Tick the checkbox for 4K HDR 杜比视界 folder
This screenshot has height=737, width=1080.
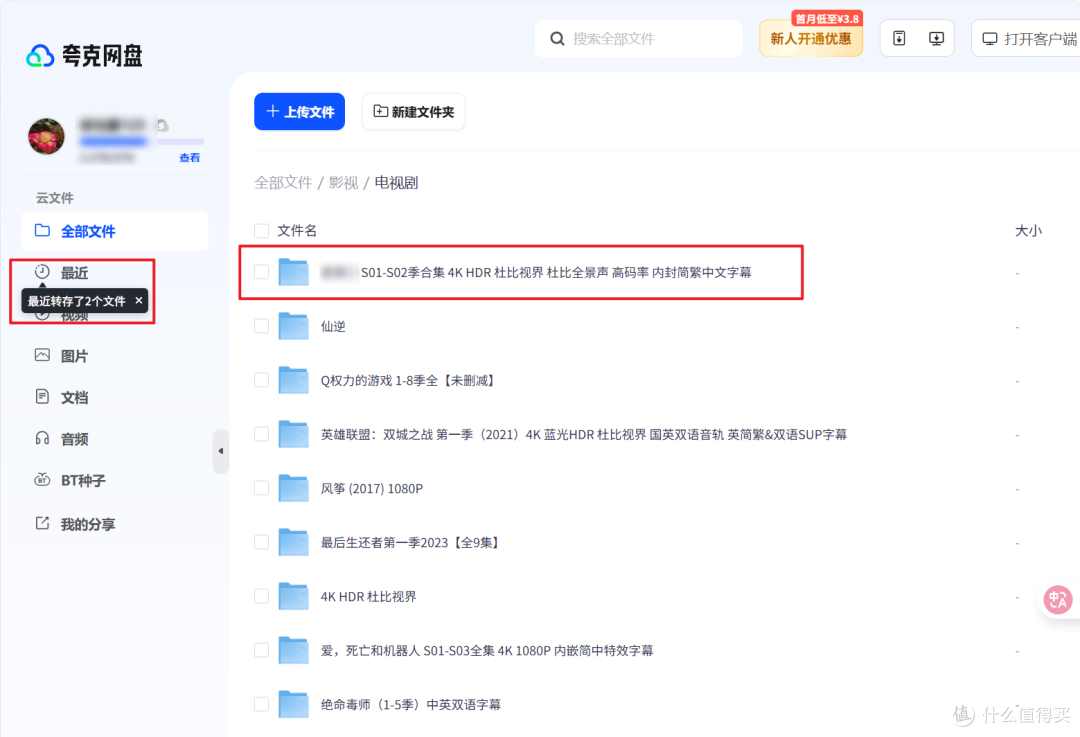point(261,596)
